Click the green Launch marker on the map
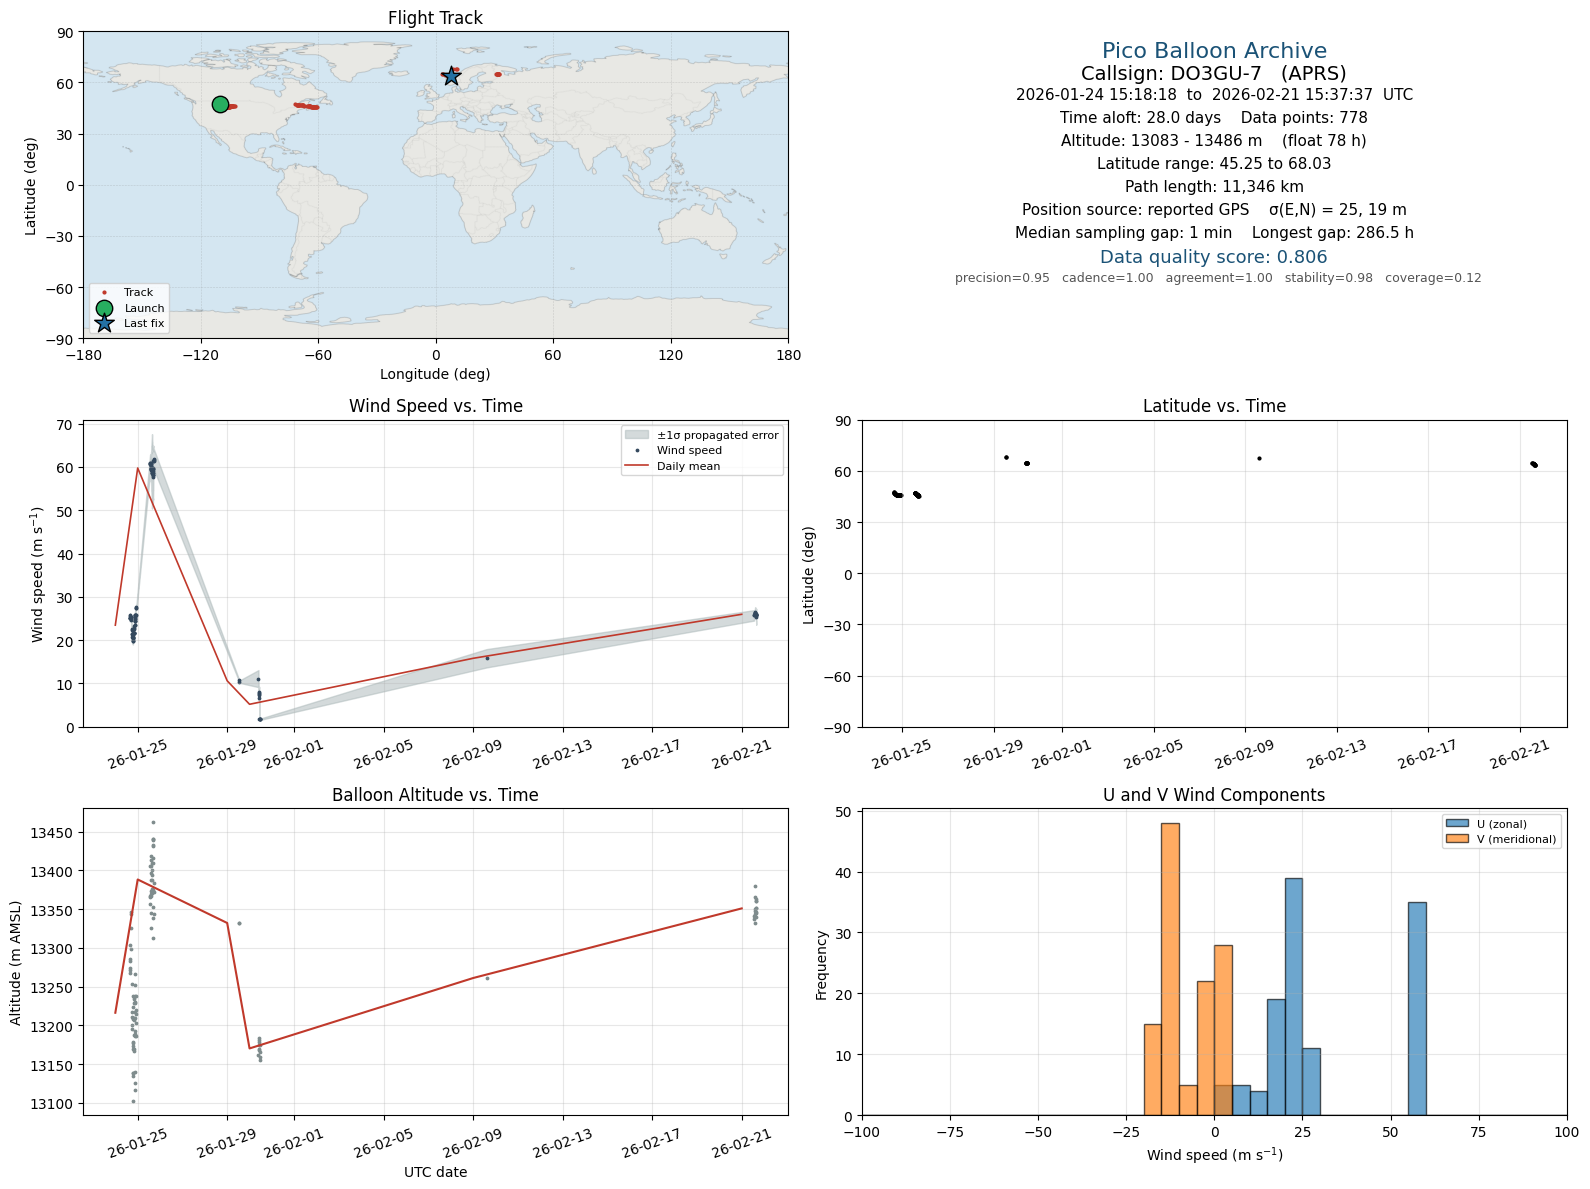The height and width of the screenshot is (1189, 1590). (220, 104)
